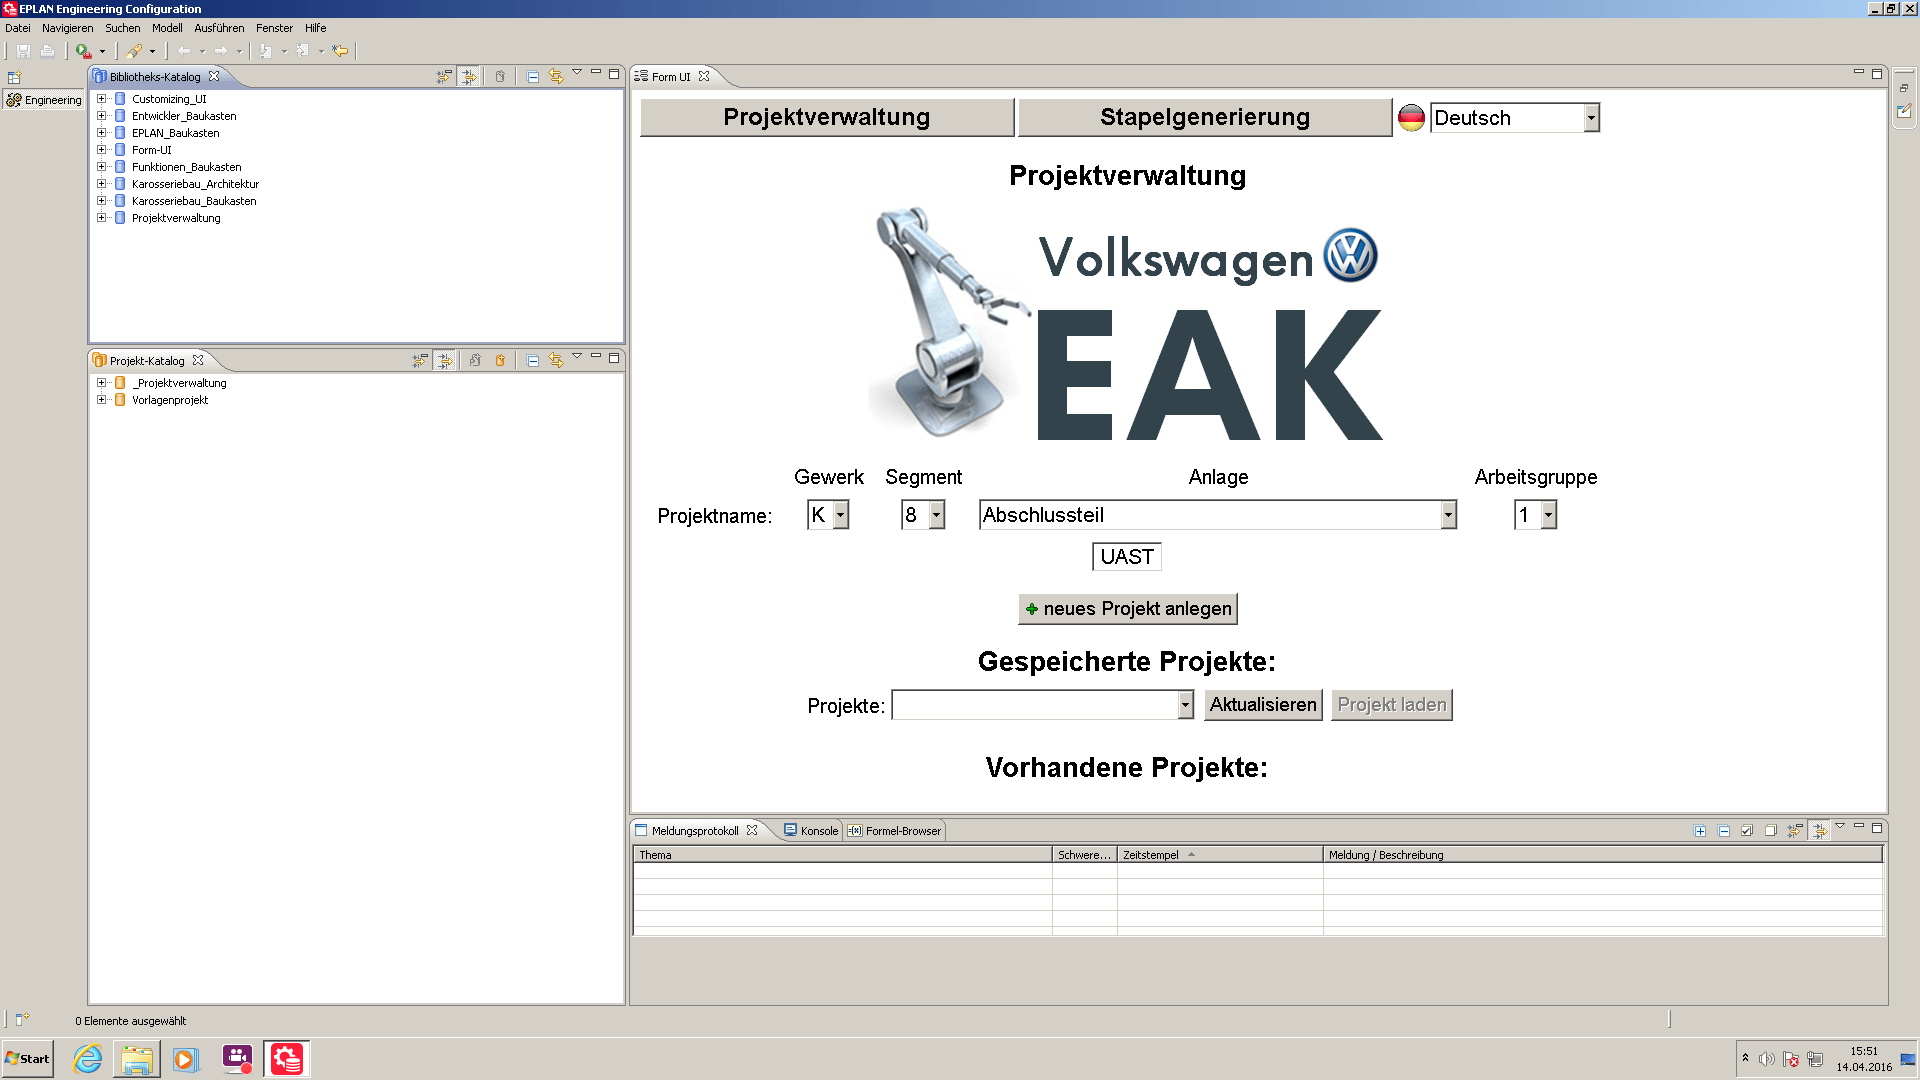Screen dimensions: 1920x1080
Task: Click the German flag icon beside the language selector
Action: (x=1410, y=117)
